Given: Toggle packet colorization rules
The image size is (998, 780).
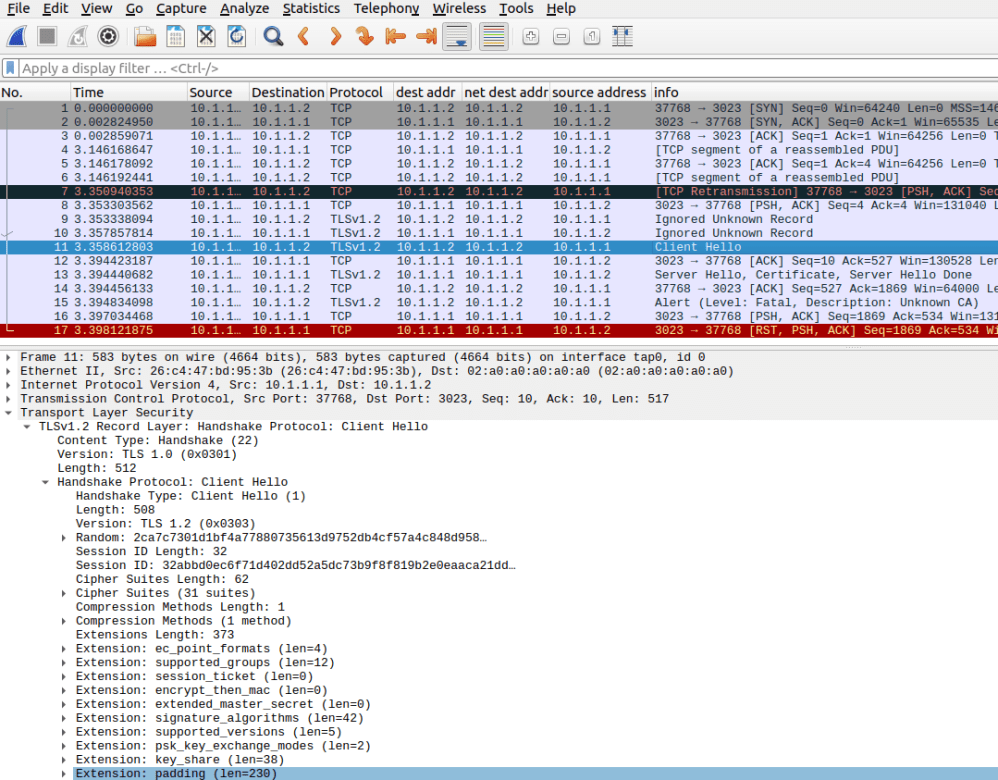Looking at the screenshot, I should coord(493,37).
